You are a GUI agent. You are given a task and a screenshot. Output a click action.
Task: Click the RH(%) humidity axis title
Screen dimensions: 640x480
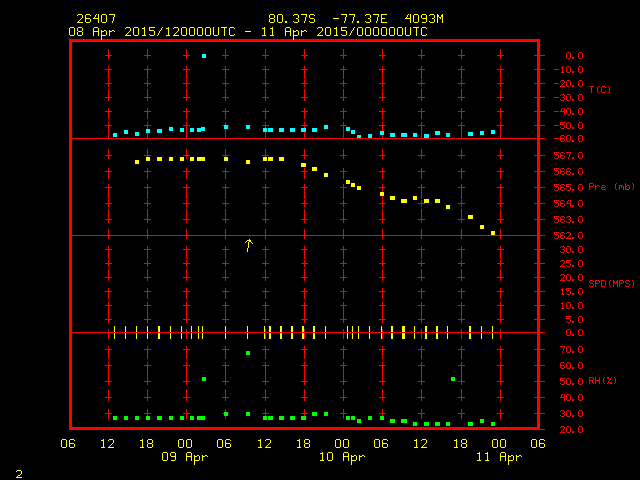(602, 381)
